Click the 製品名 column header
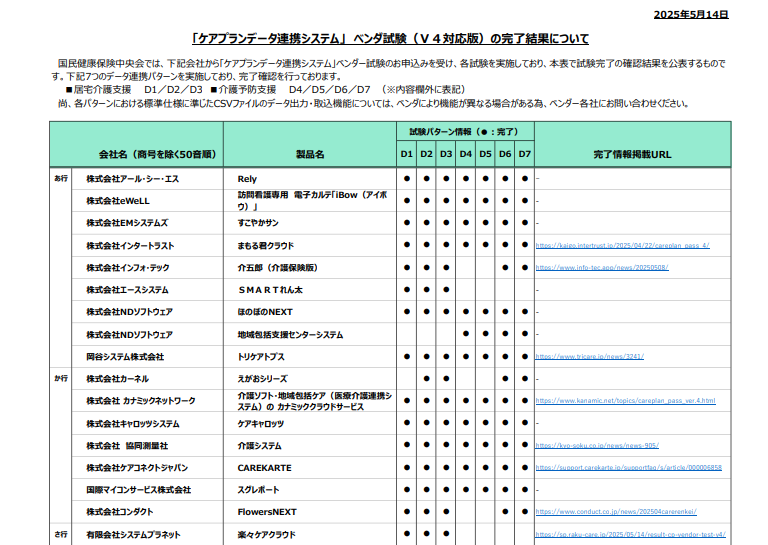 pos(310,154)
